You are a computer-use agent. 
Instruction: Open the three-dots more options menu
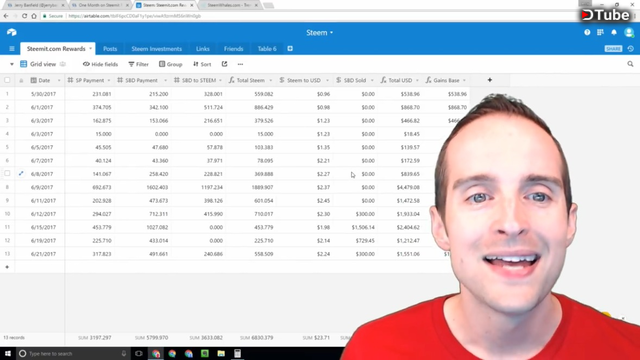240,64
